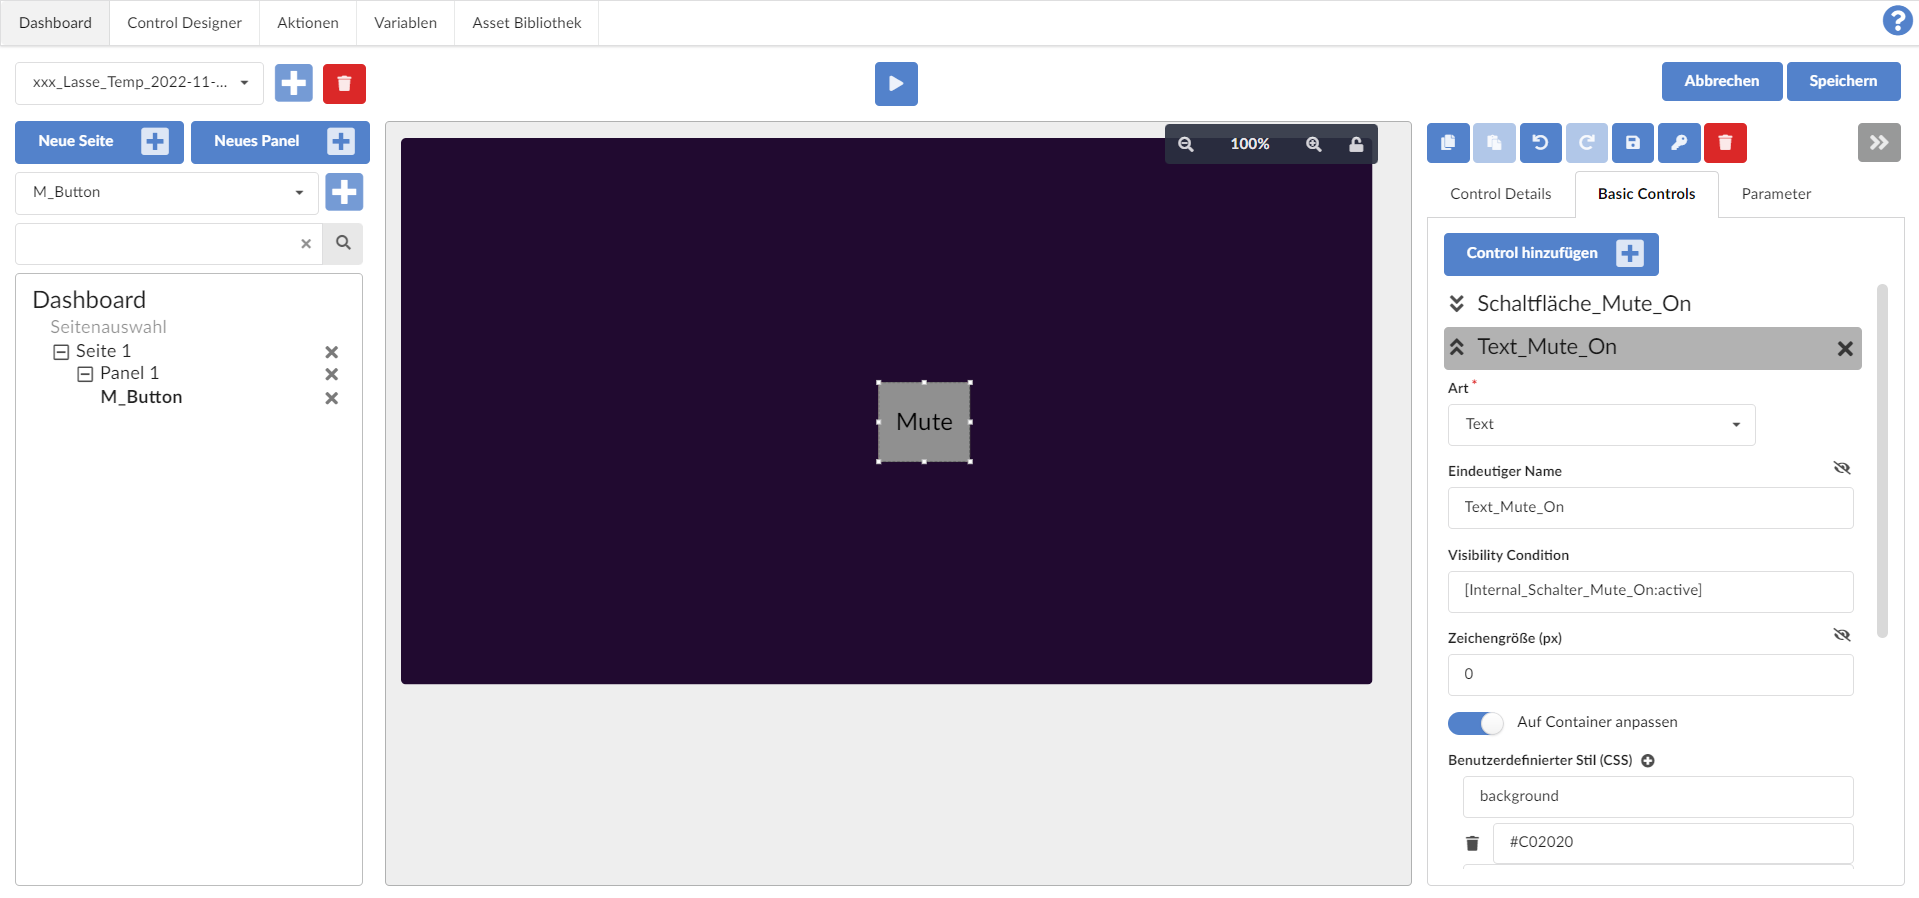Toggle Auf Container anpassen switch
The height and width of the screenshot is (898, 1919).
(1475, 723)
